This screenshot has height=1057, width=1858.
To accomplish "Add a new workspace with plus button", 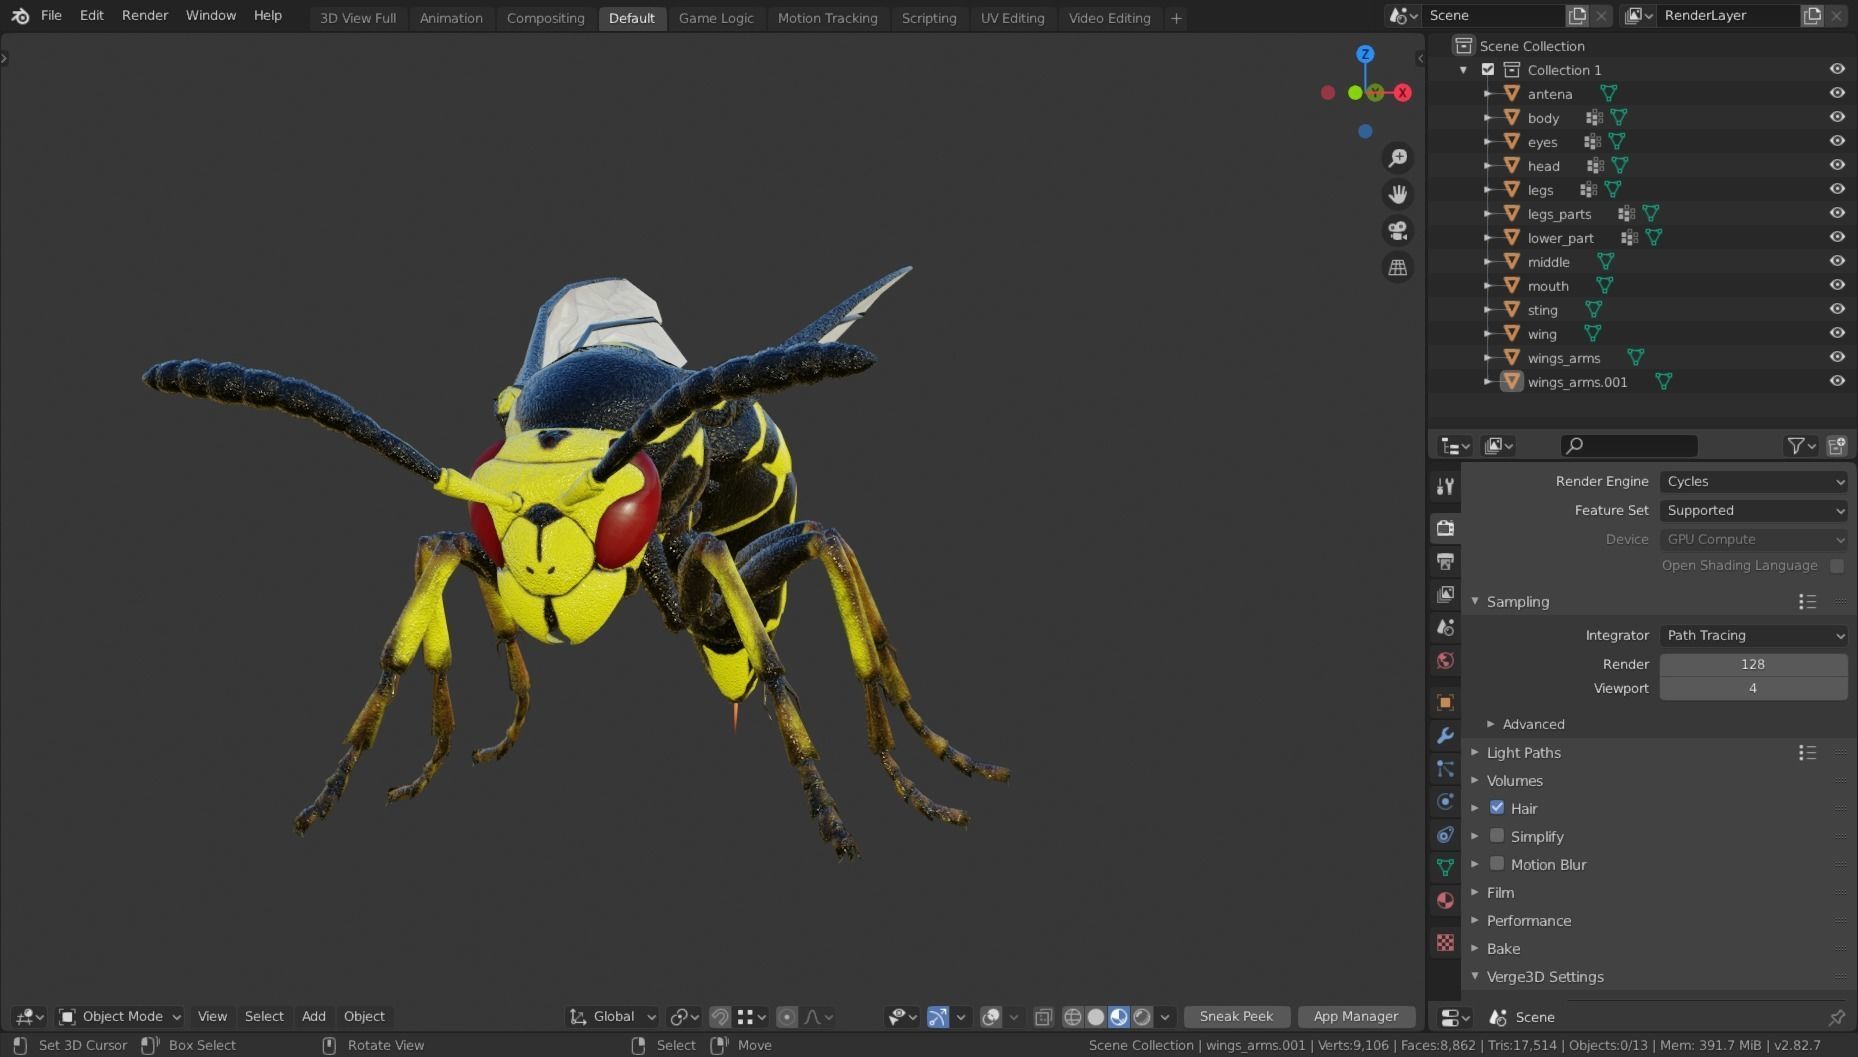I will (1176, 18).
